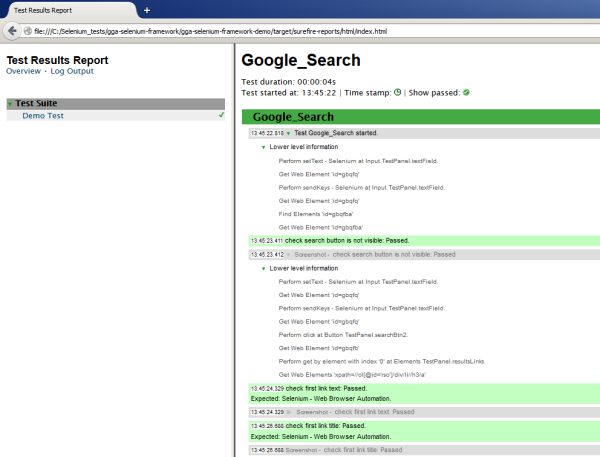Click the green Google_Search header bar
Screen dimensions: 600x457
click(x=420, y=117)
